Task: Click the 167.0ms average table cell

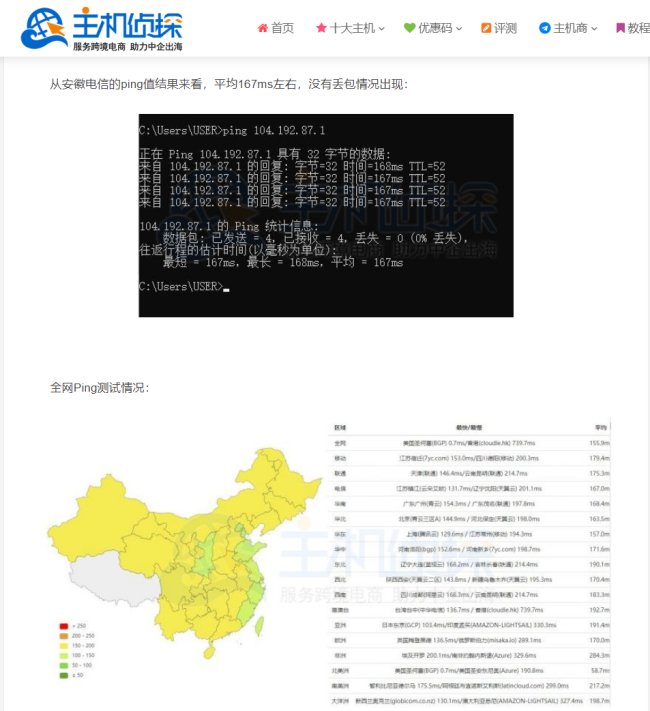Action: [599, 489]
